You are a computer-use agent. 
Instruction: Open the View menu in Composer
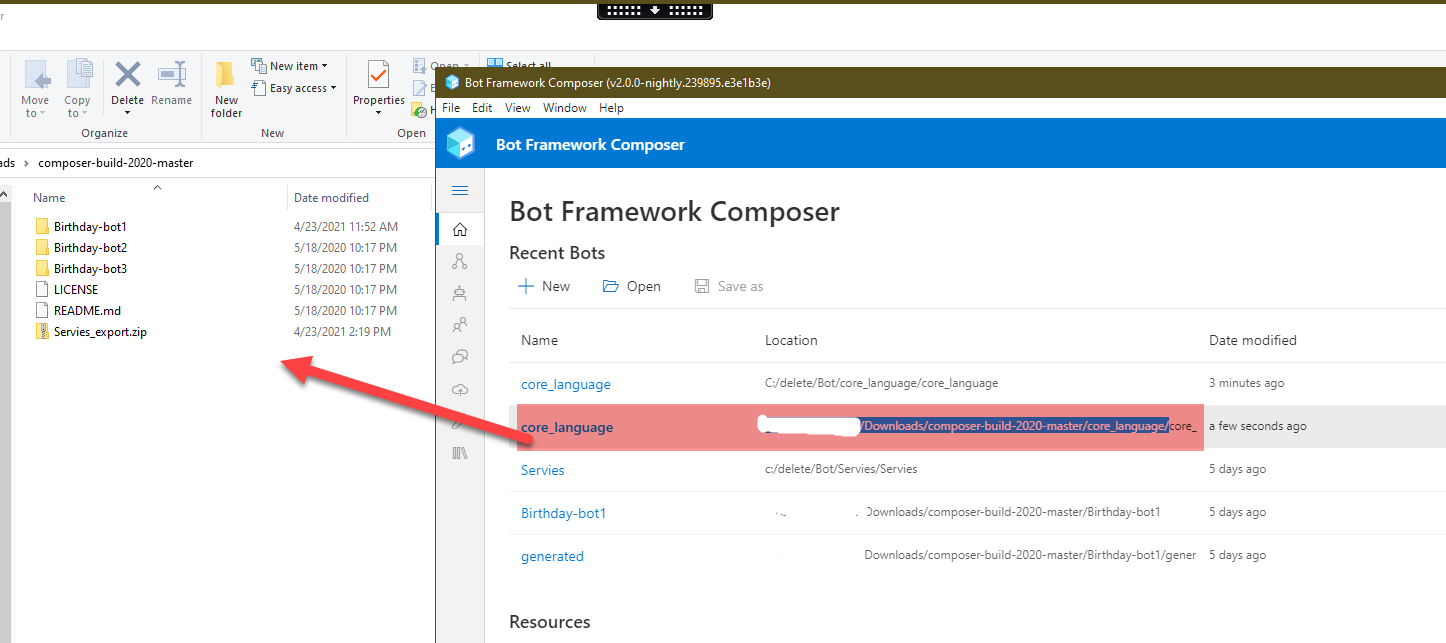517,107
